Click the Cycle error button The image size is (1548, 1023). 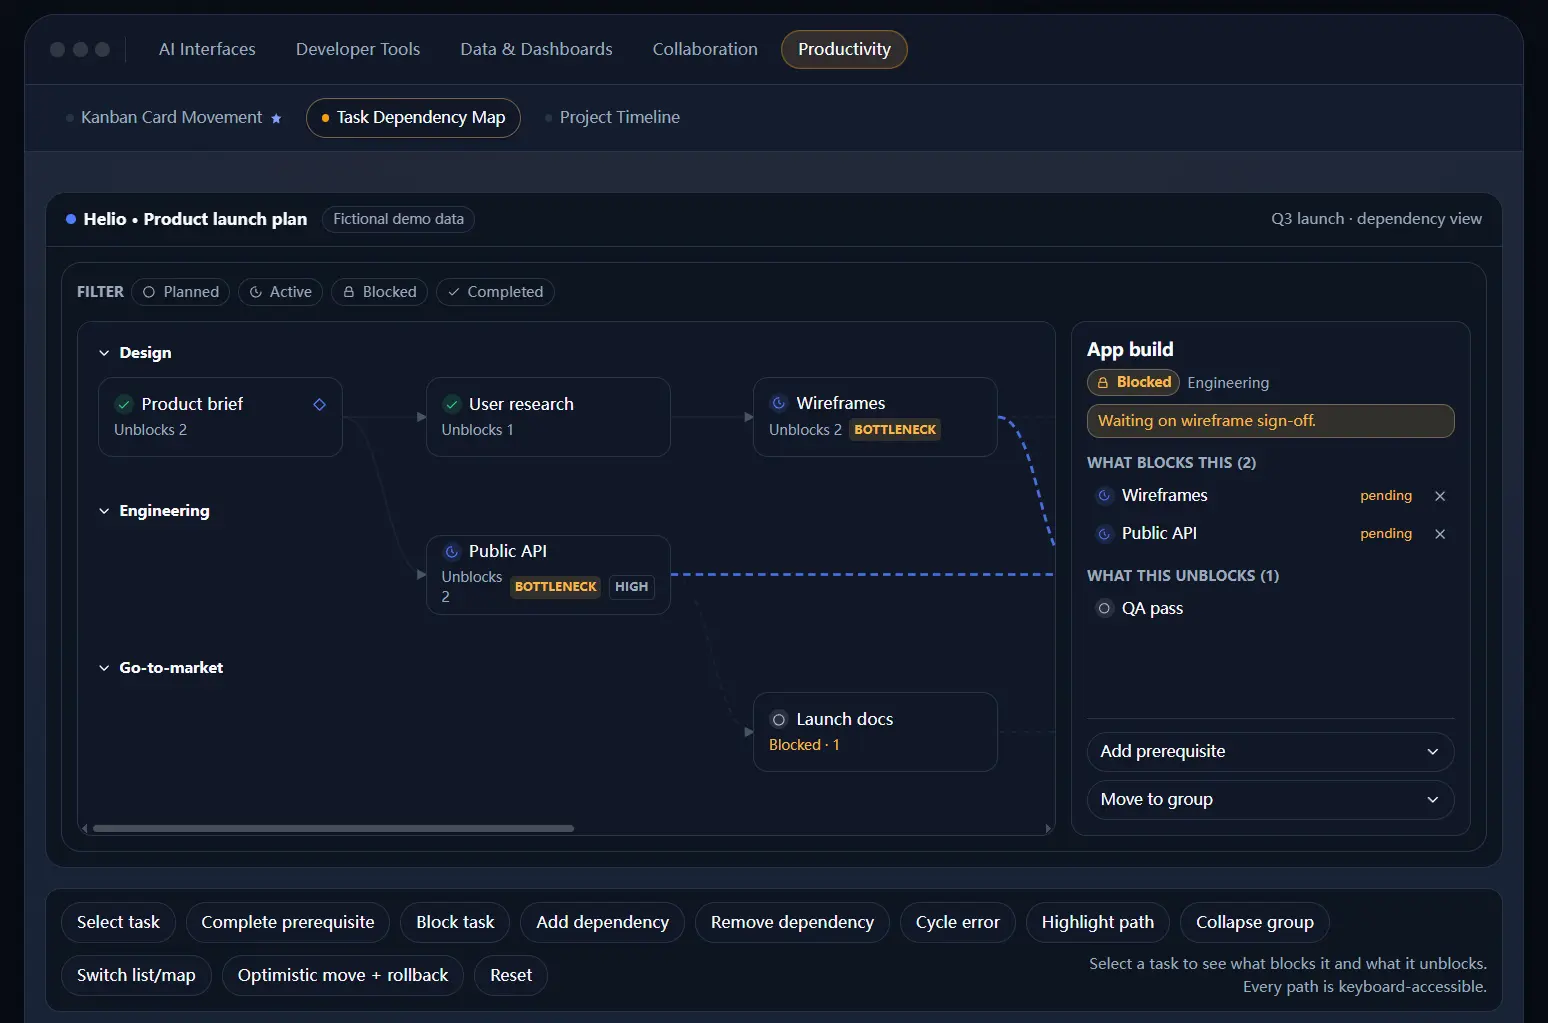tap(957, 922)
